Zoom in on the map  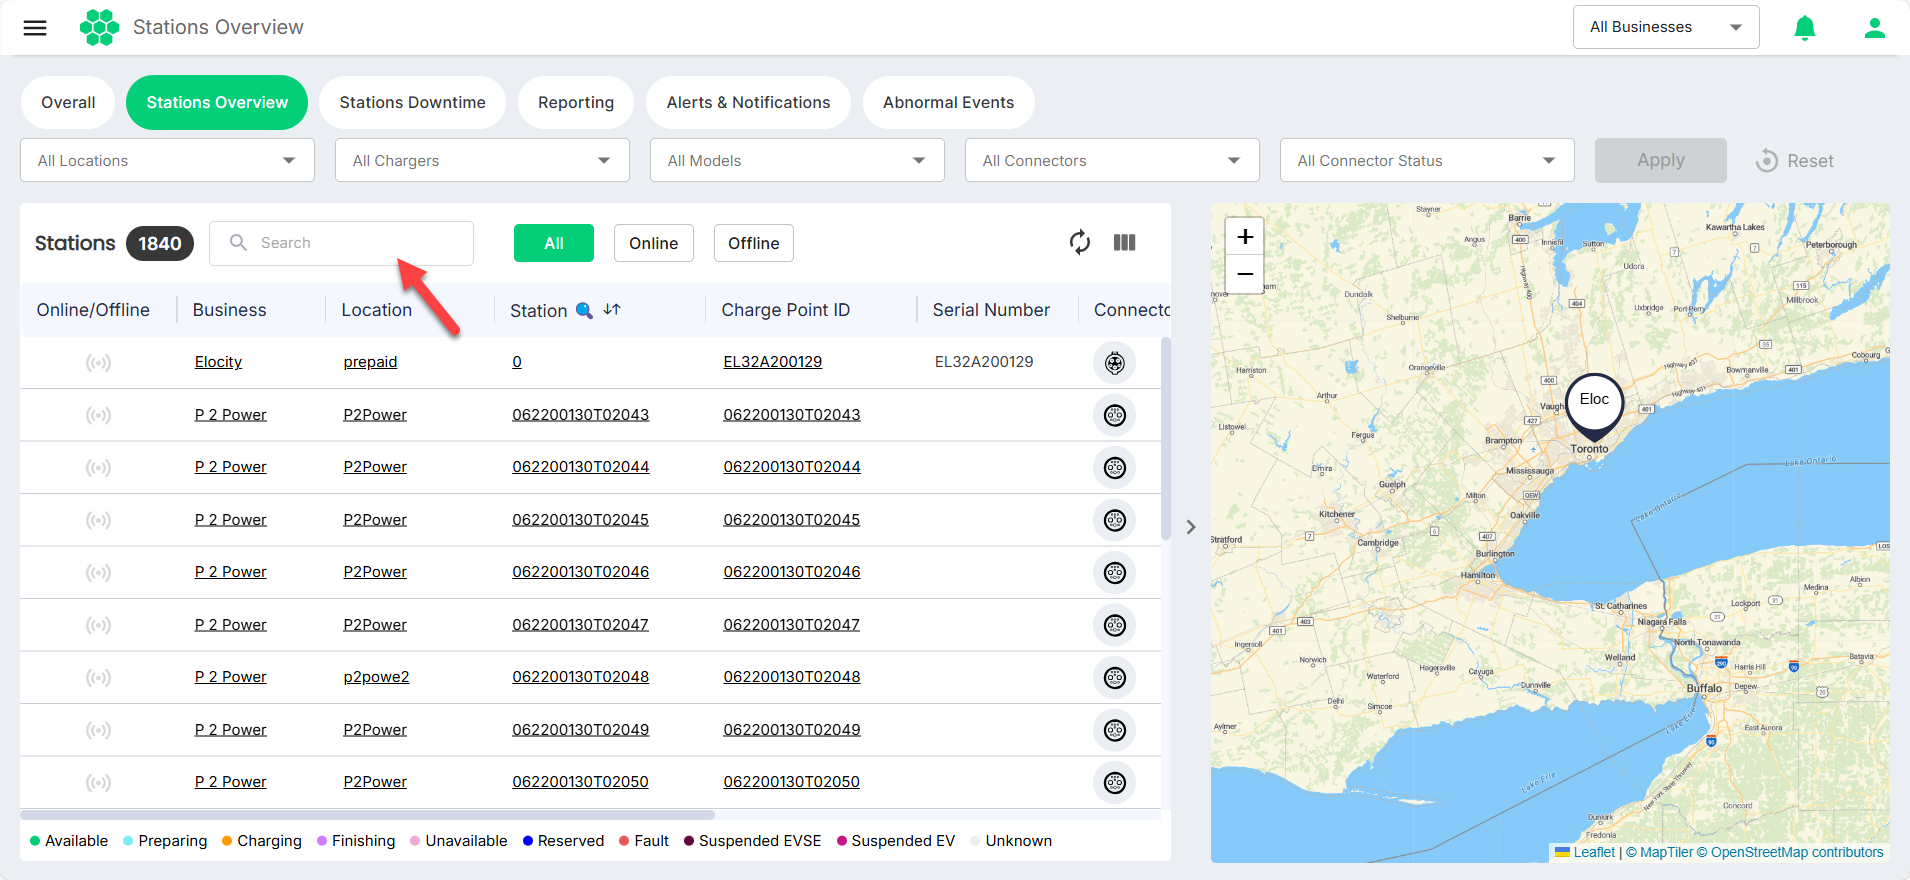tap(1245, 237)
